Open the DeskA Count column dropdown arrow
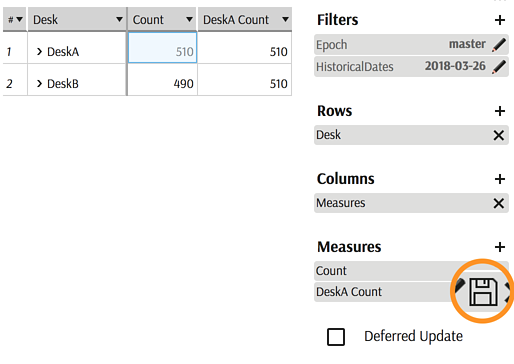This screenshot has width=514, height=364. 285,19
